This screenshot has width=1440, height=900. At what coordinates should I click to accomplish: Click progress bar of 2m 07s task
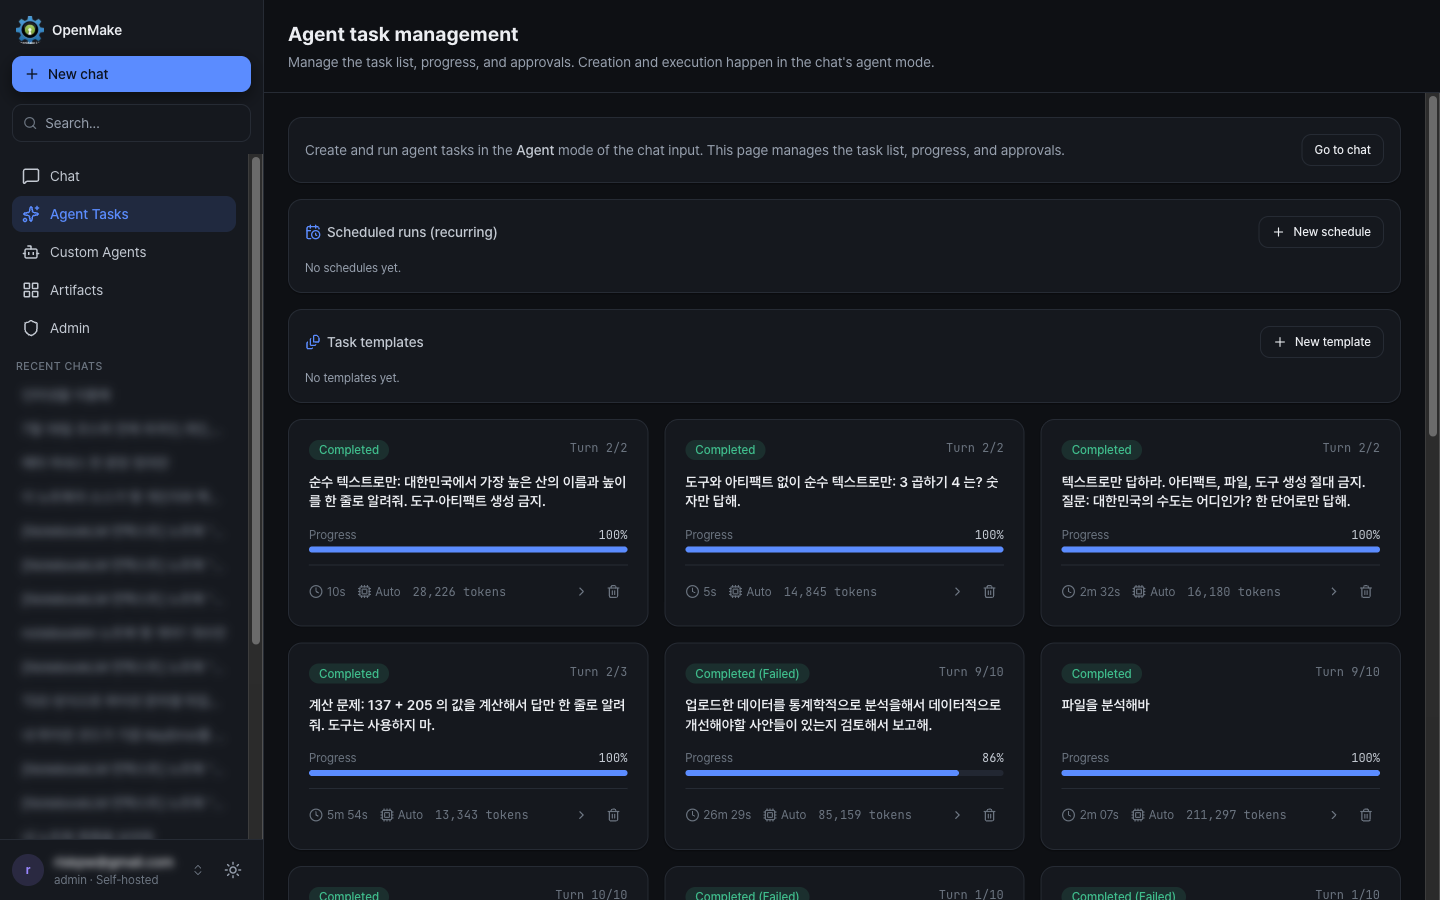pyautogui.click(x=1220, y=773)
